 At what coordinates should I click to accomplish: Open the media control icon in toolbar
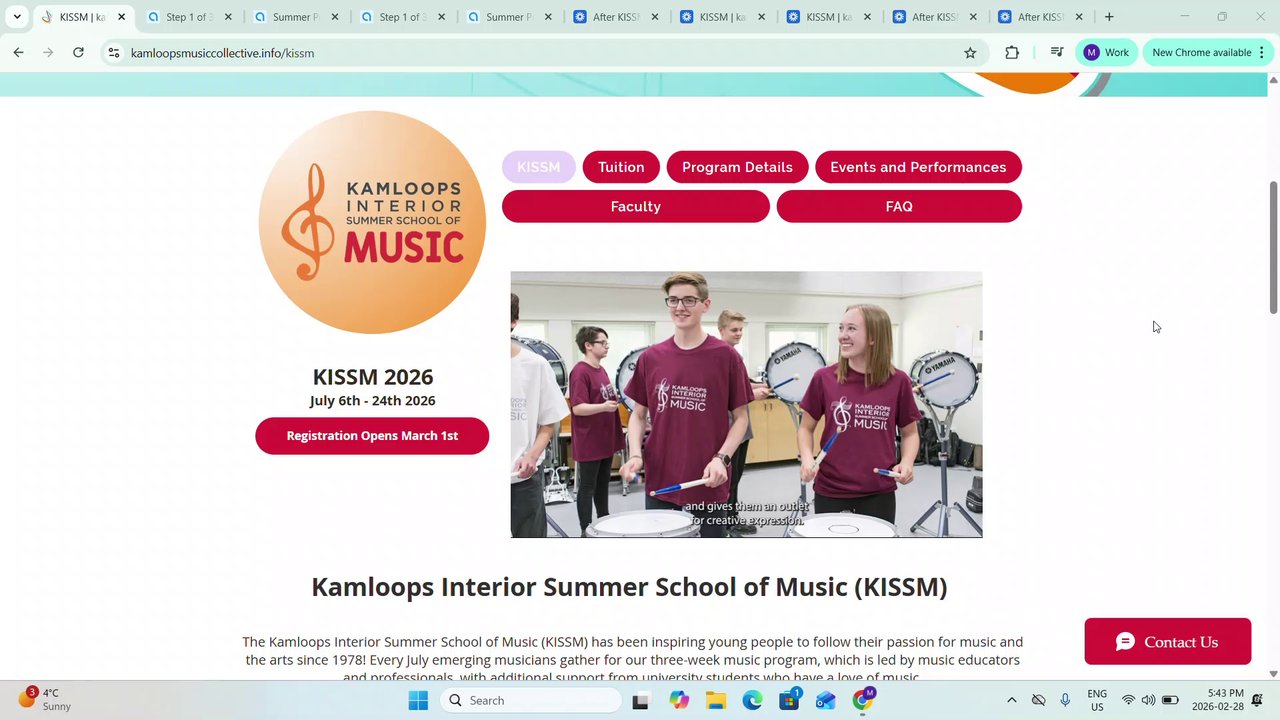(1056, 53)
